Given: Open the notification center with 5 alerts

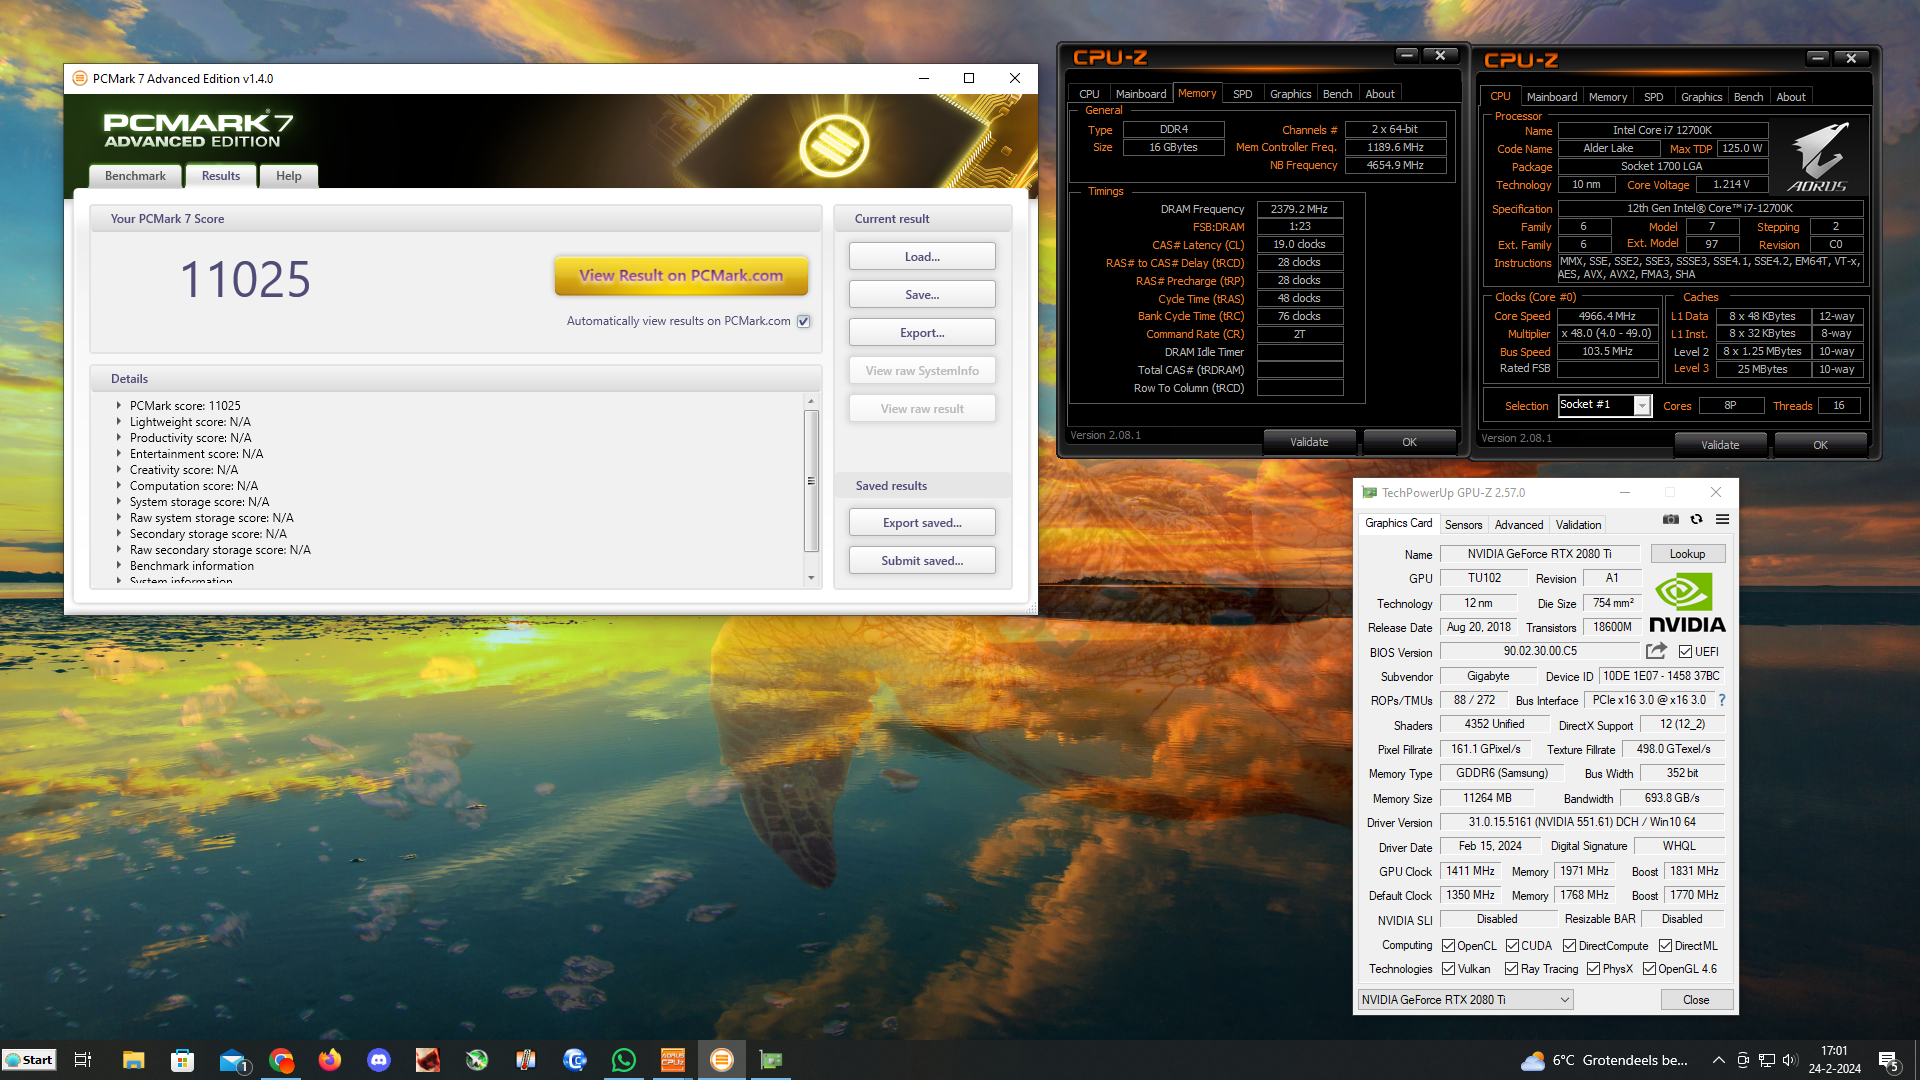Looking at the screenshot, I should pyautogui.click(x=1889, y=1061).
